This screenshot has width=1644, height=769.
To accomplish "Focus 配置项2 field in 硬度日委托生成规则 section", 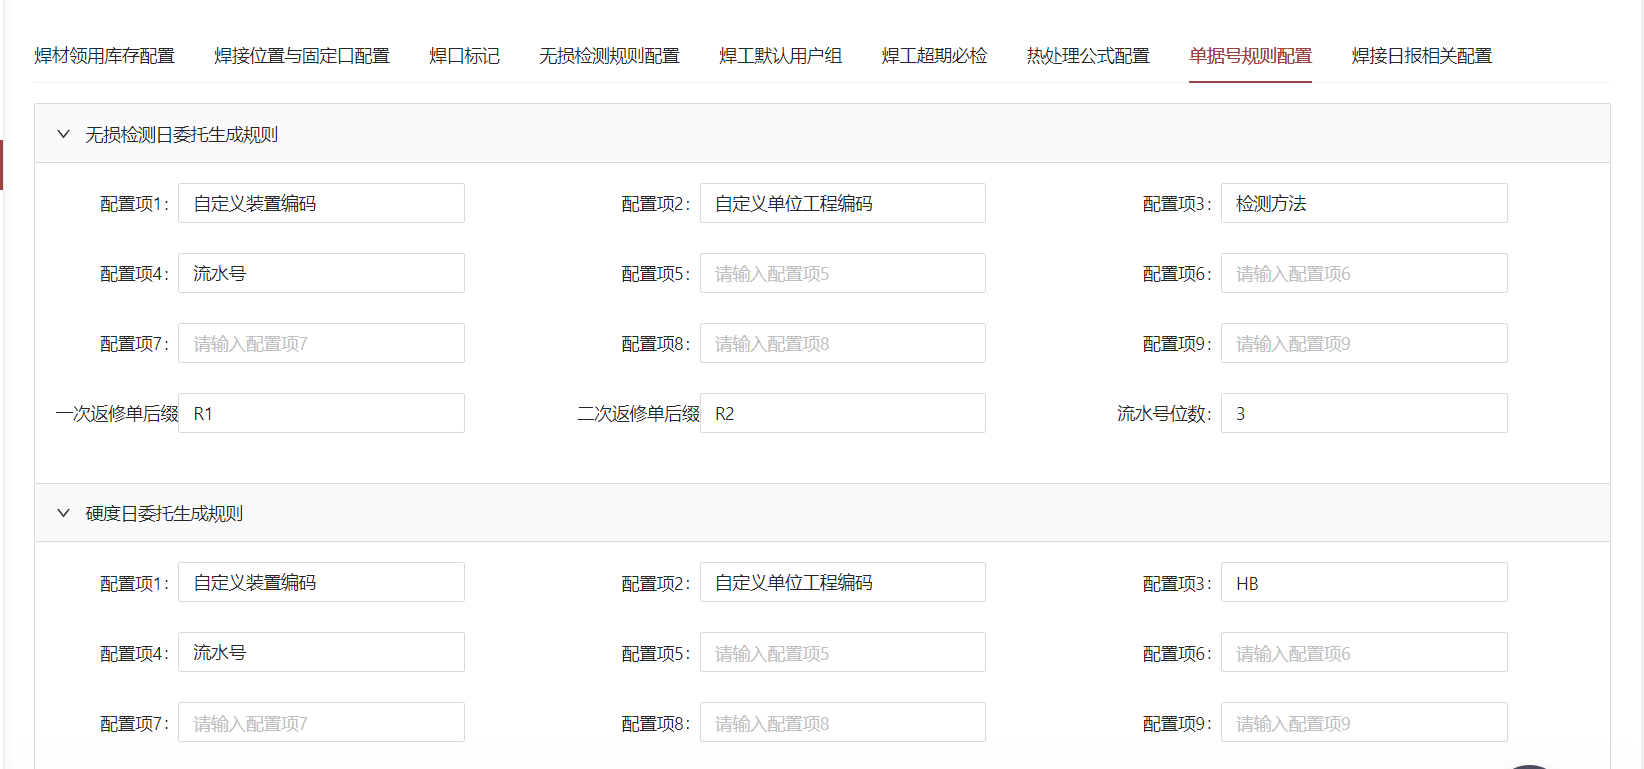I will pyautogui.click(x=843, y=582).
